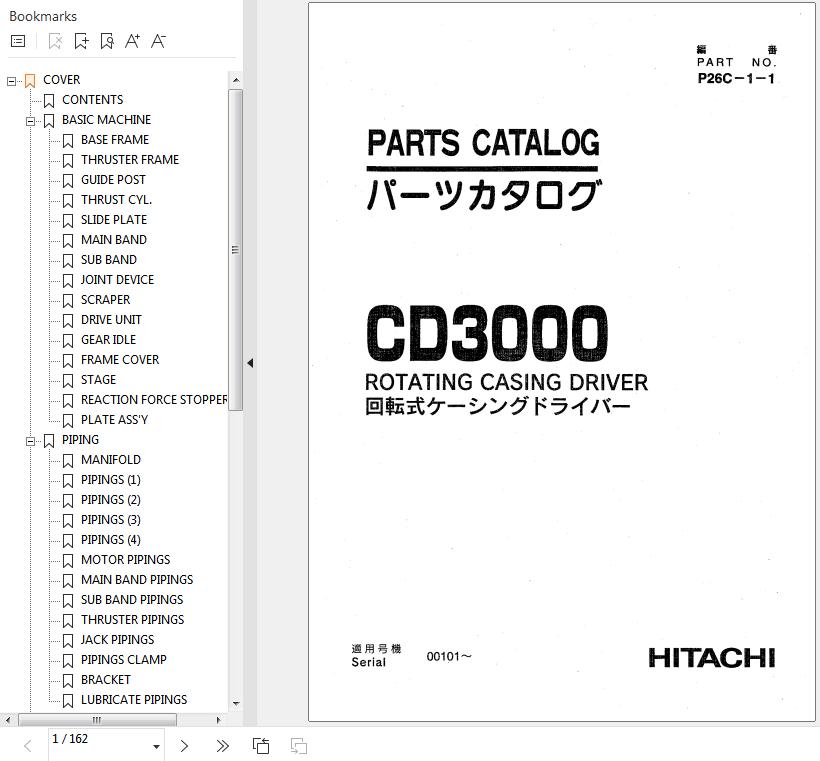
Task: Click the CD3000 model name on the page
Action: point(487,334)
